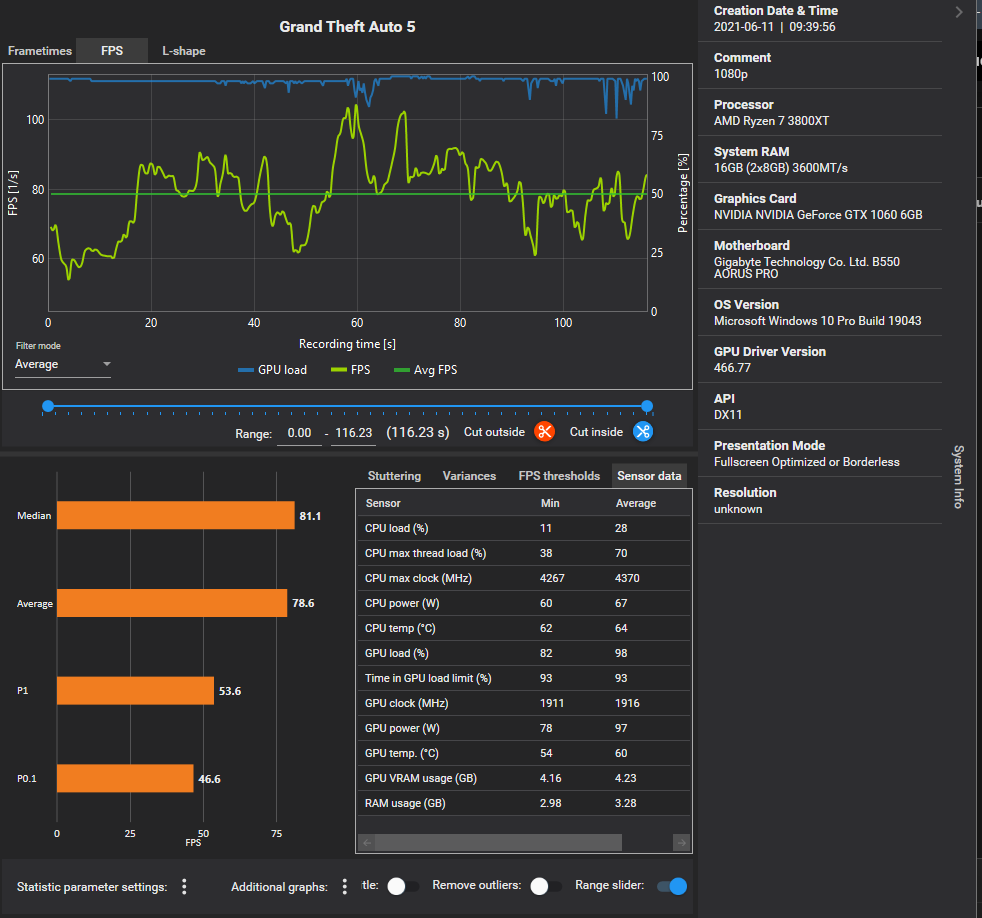Viewport: 982px width, 918px height.
Task: Switch to the Frametimes tab
Action: click(39, 51)
